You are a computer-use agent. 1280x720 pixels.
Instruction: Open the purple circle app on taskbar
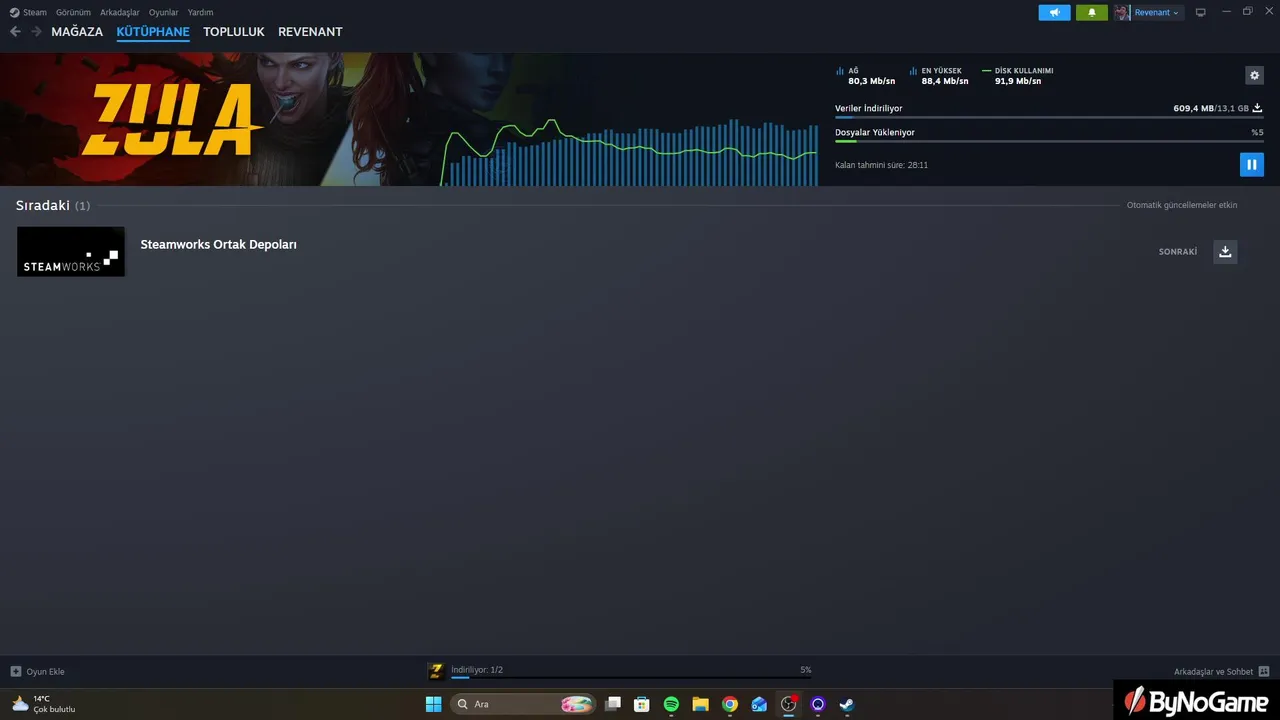(x=818, y=704)
